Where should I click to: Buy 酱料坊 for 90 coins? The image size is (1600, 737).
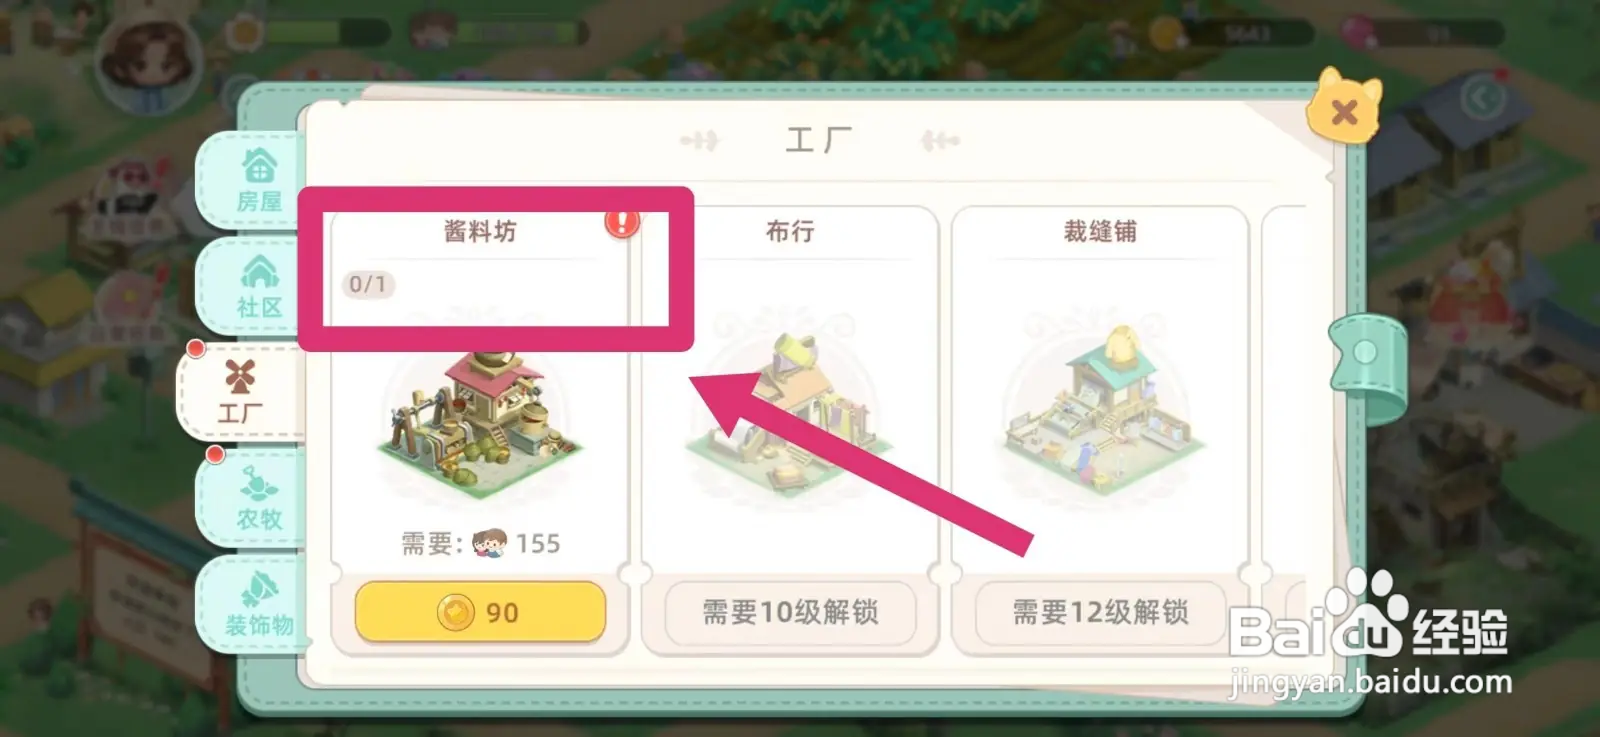(x=480, y=612)
